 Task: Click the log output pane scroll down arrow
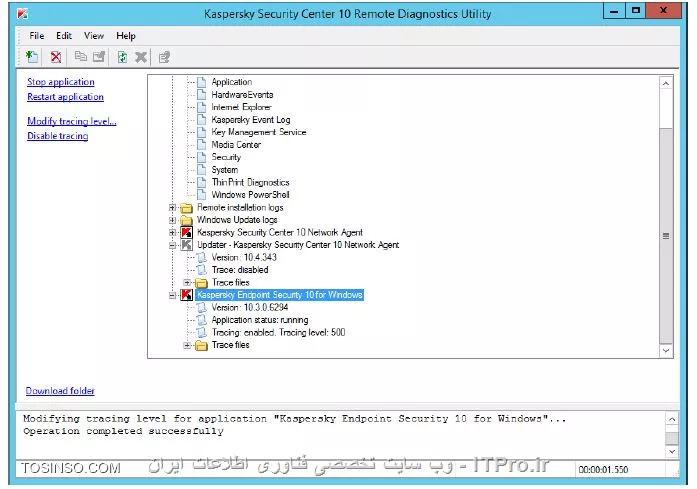(672, 451)
